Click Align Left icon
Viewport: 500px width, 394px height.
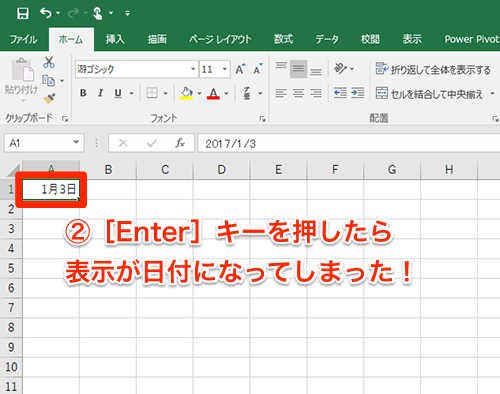(x=281, y=93)
